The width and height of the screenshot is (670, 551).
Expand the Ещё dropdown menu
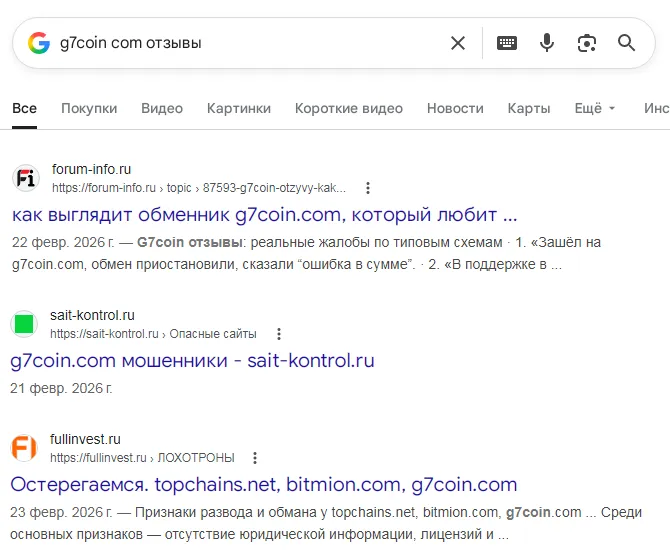[595, 108]
